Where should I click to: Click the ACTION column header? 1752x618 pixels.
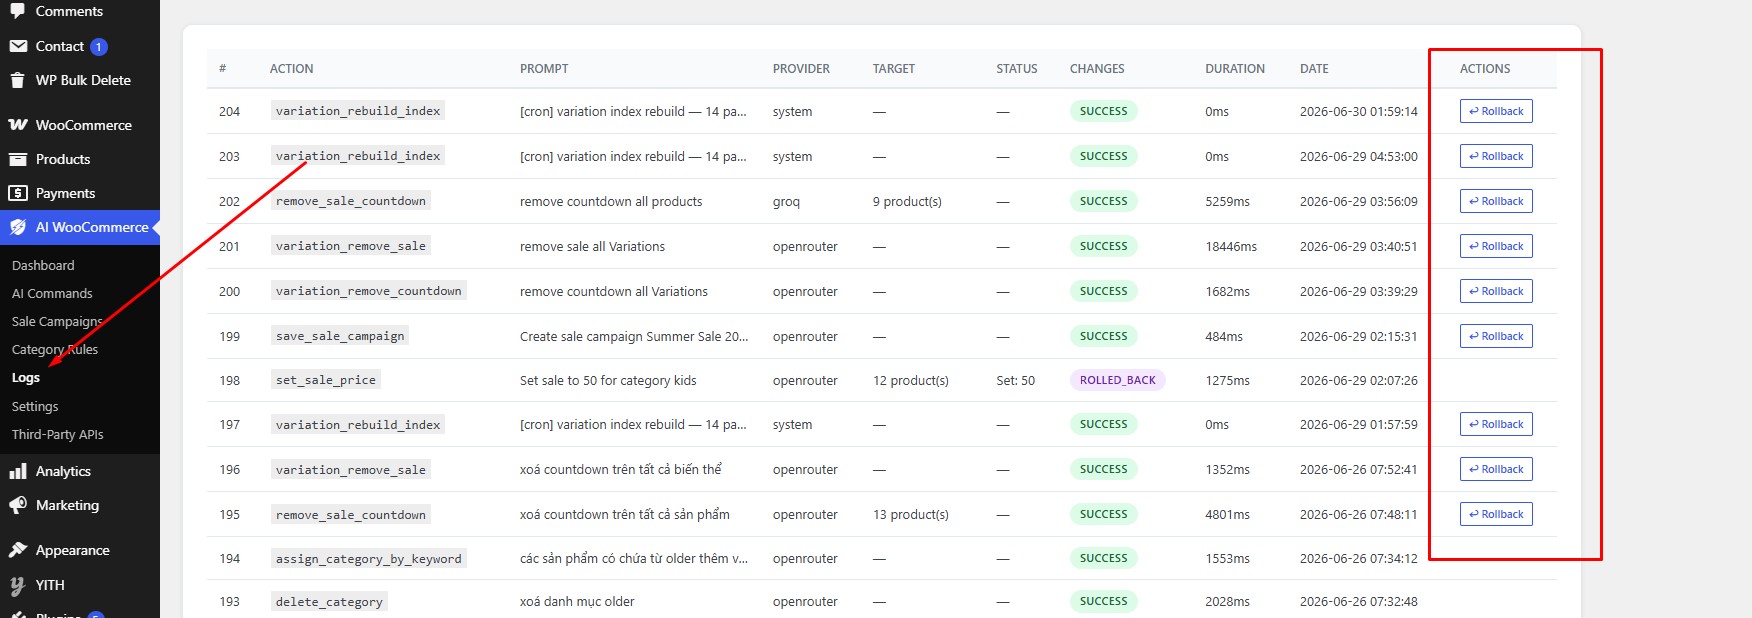click(291, 69)
